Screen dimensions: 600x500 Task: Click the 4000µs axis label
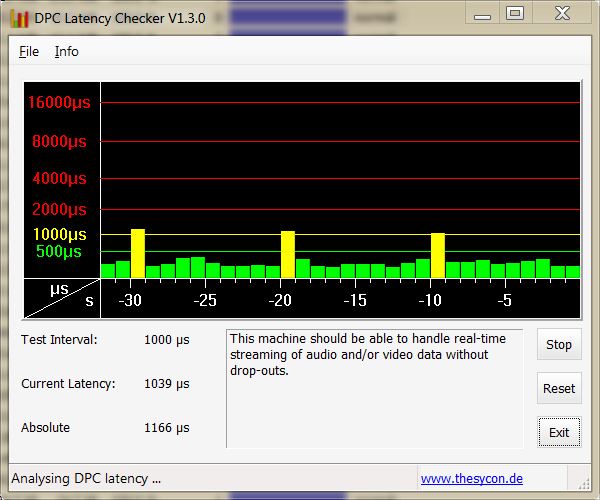pos(59,178)
